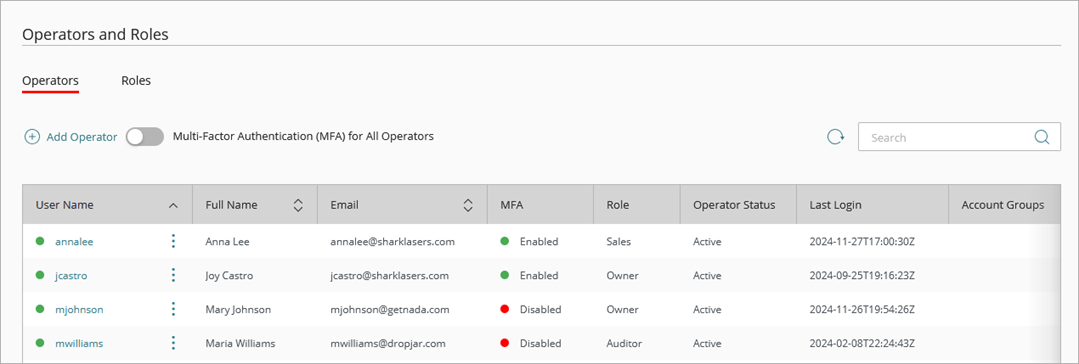Click Anna Lee's green MFA Enabled dot
This screenshot has height=364, width=1079.
505,242
